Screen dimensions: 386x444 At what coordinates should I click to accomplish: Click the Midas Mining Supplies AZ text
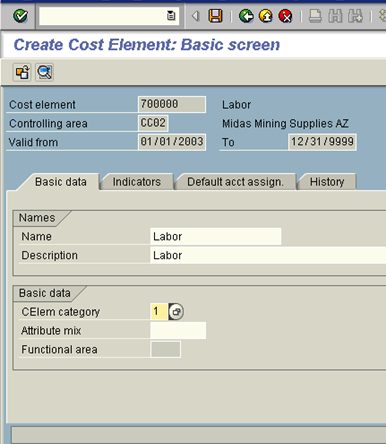pos(285,123)
